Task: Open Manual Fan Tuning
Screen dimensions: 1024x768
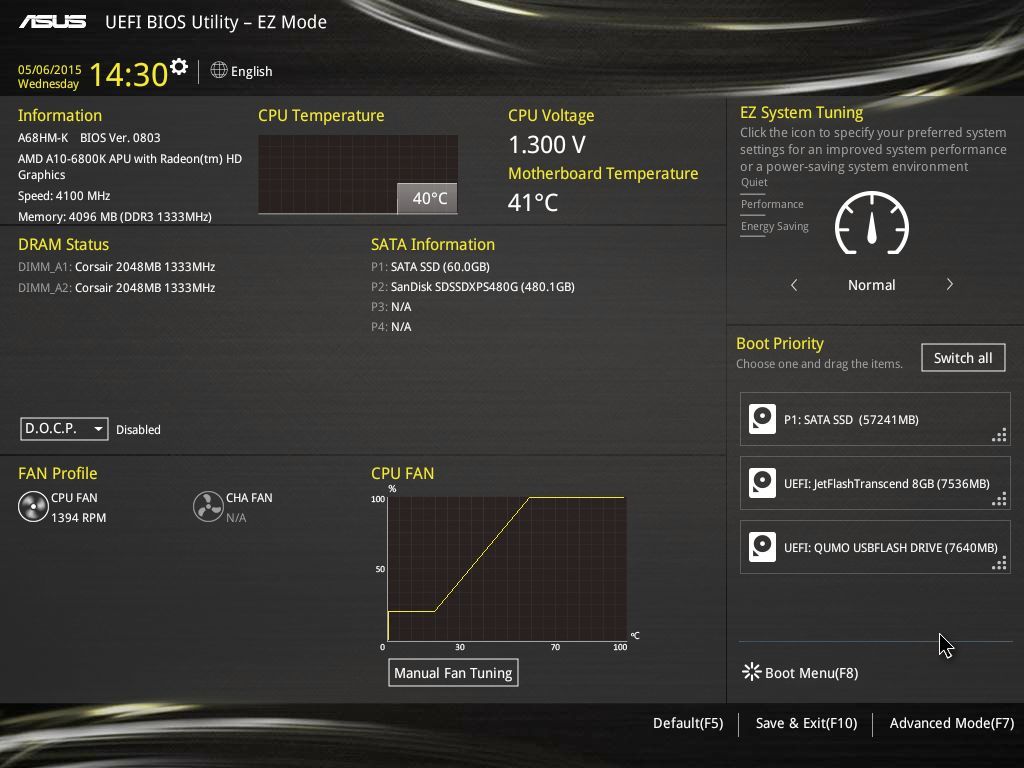Action: [x=453, y=673]
